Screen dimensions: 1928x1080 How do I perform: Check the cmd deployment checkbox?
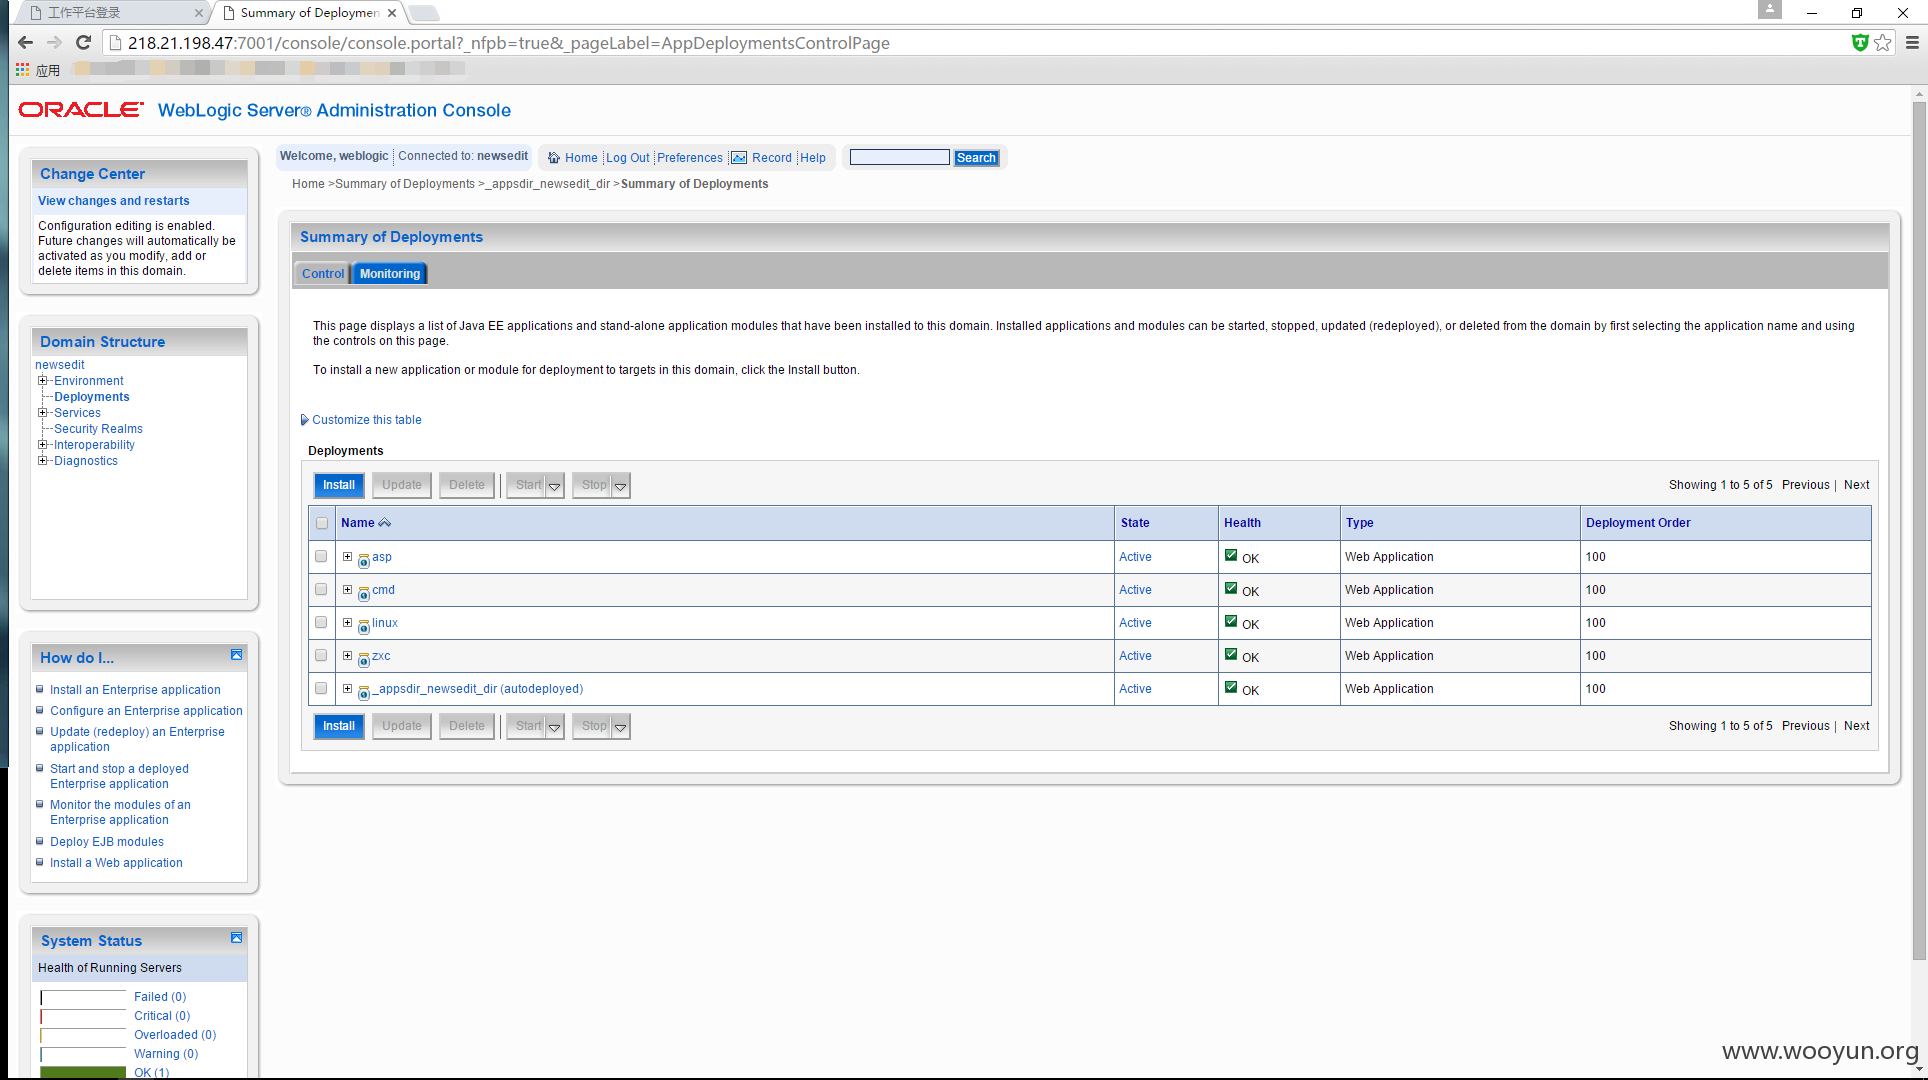point(321,589)
